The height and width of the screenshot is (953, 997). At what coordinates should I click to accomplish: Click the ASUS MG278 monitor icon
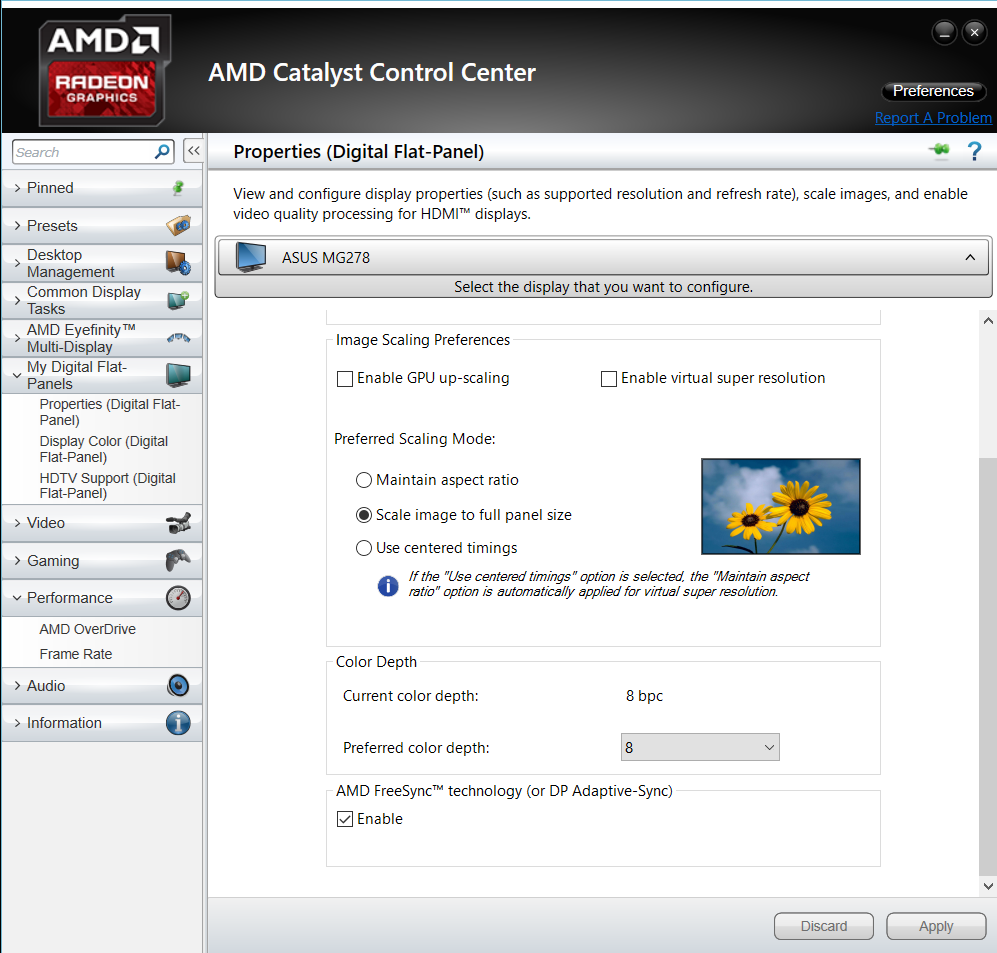251,257
